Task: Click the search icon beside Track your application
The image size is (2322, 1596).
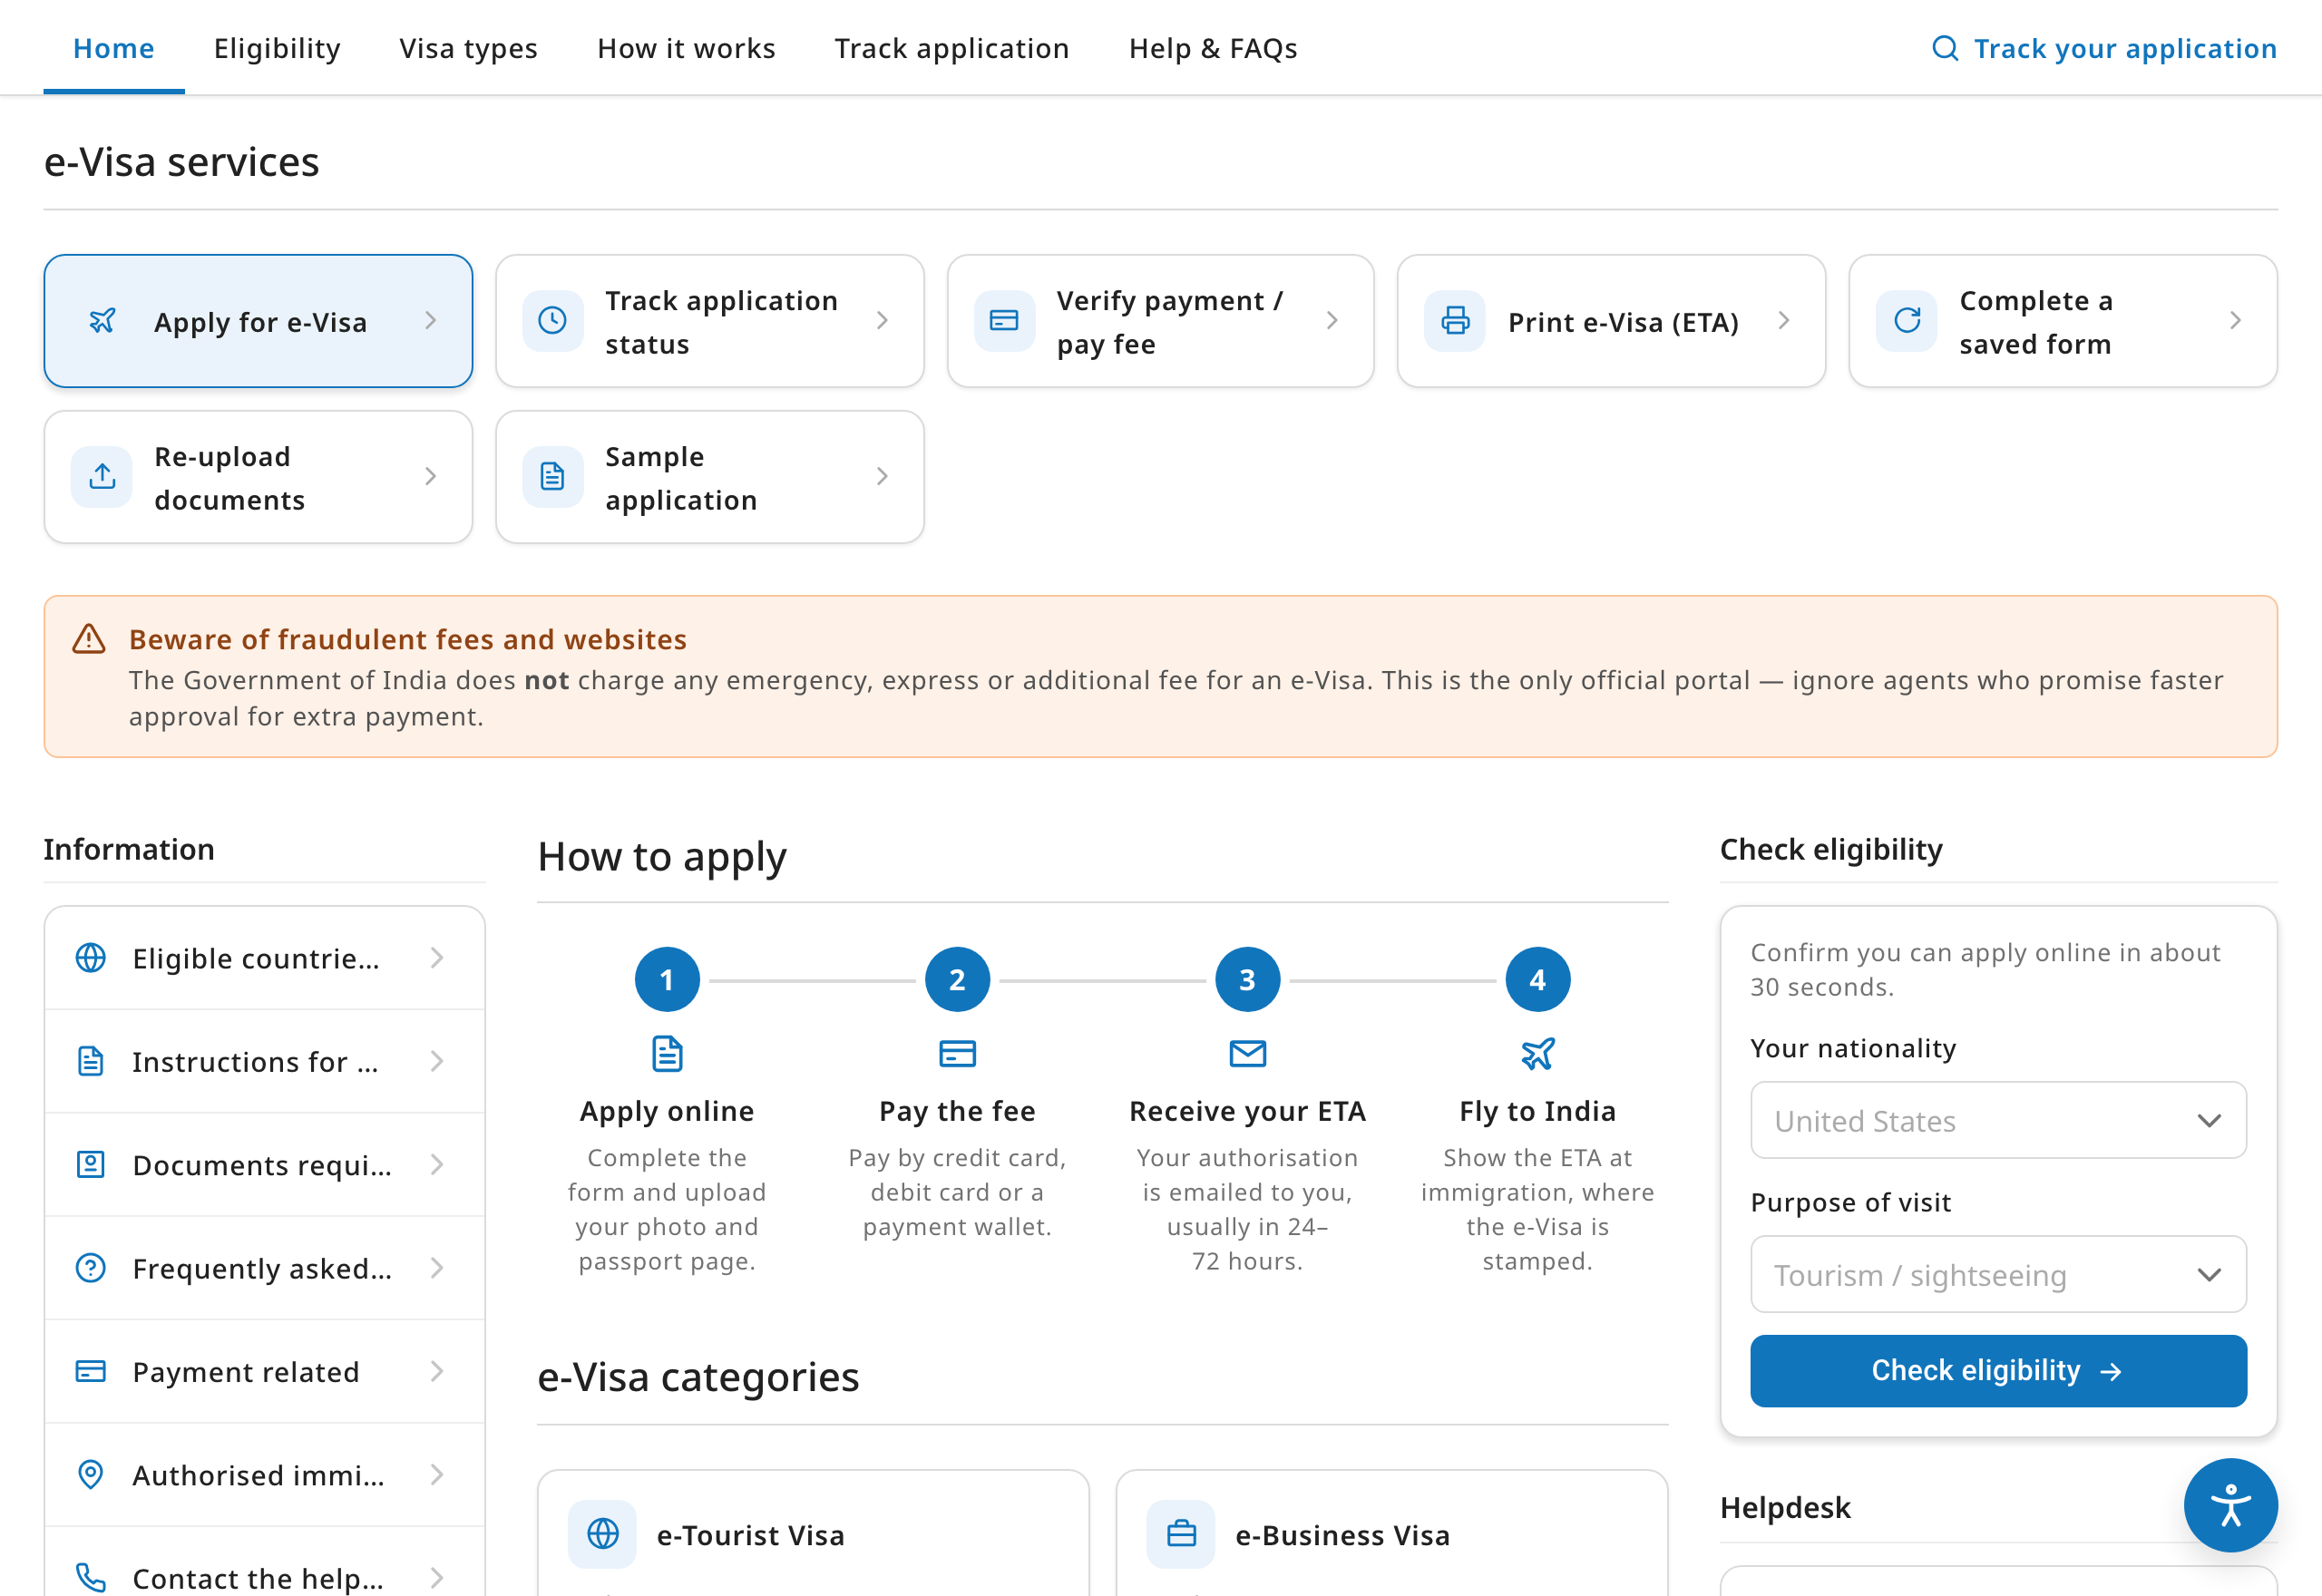Action: coord(1945,48)
